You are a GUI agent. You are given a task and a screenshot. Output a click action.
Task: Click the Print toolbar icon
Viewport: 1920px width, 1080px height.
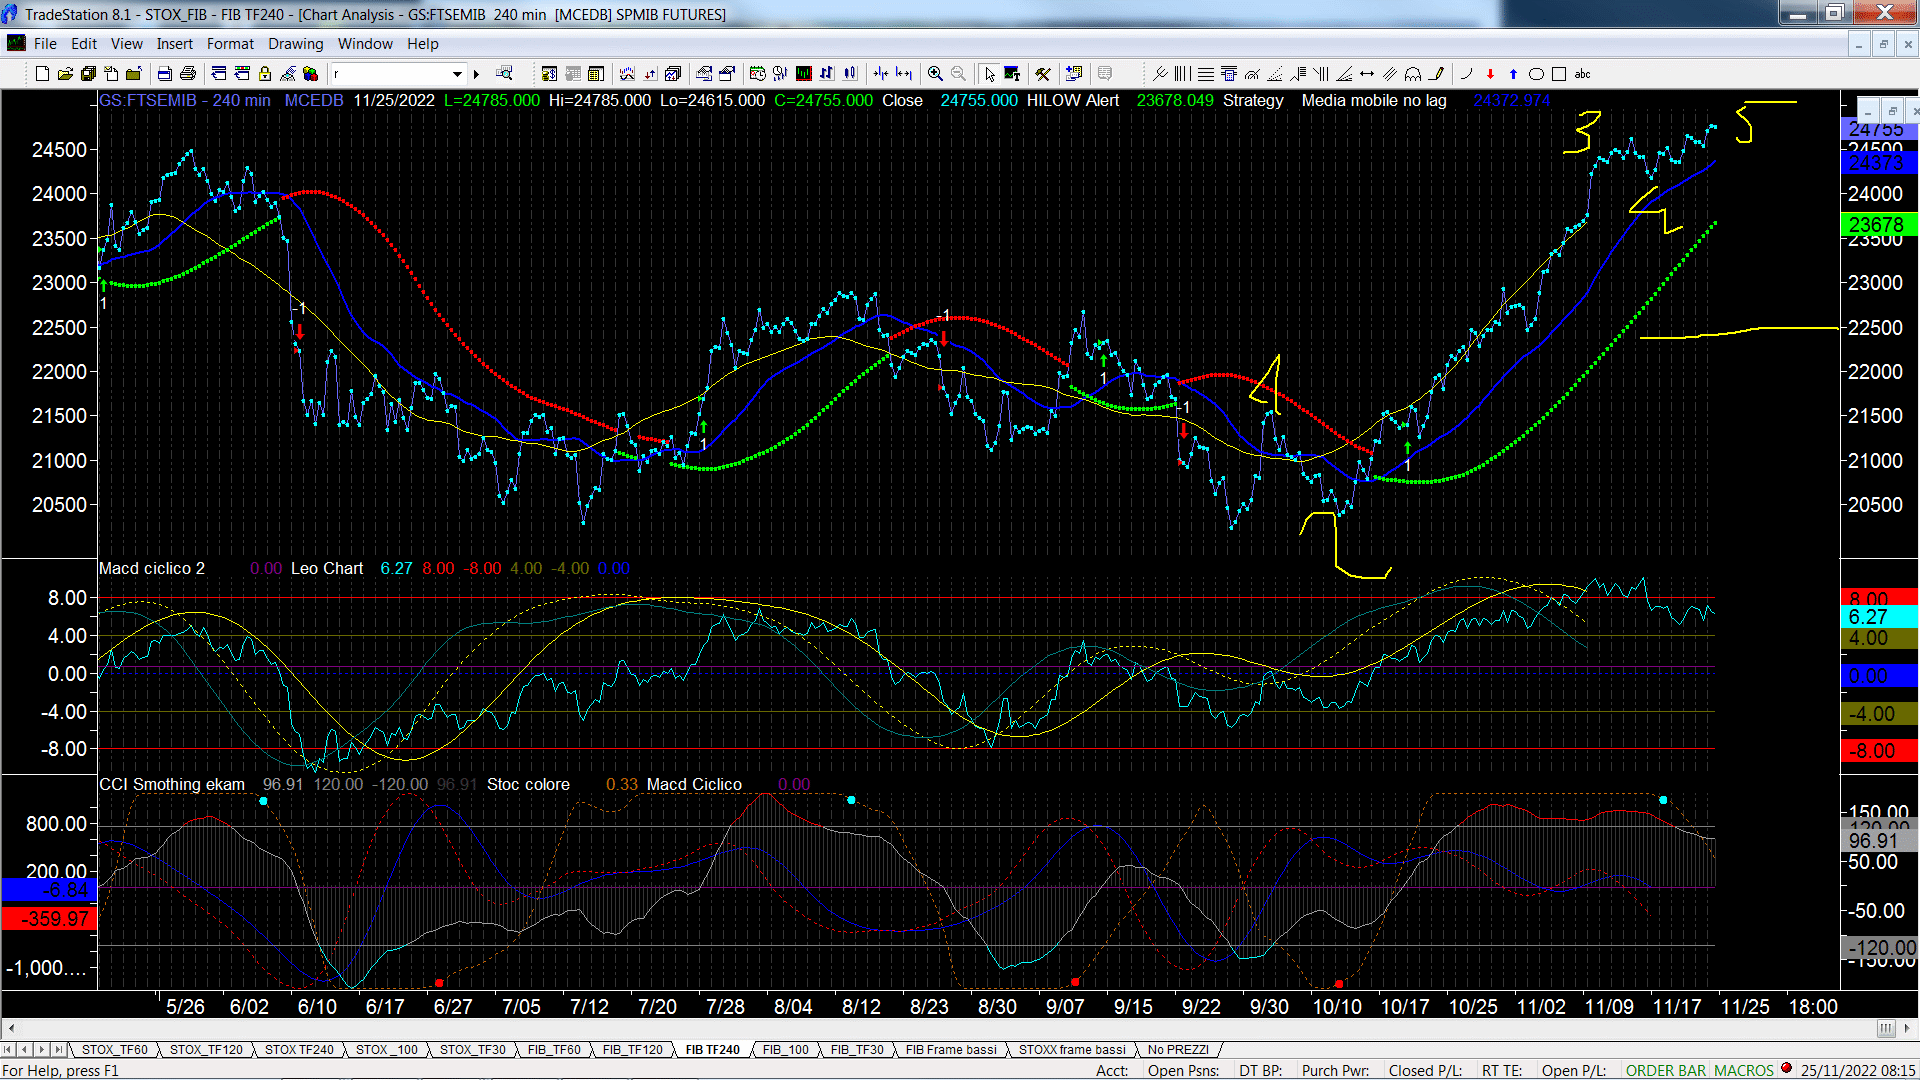187,74
